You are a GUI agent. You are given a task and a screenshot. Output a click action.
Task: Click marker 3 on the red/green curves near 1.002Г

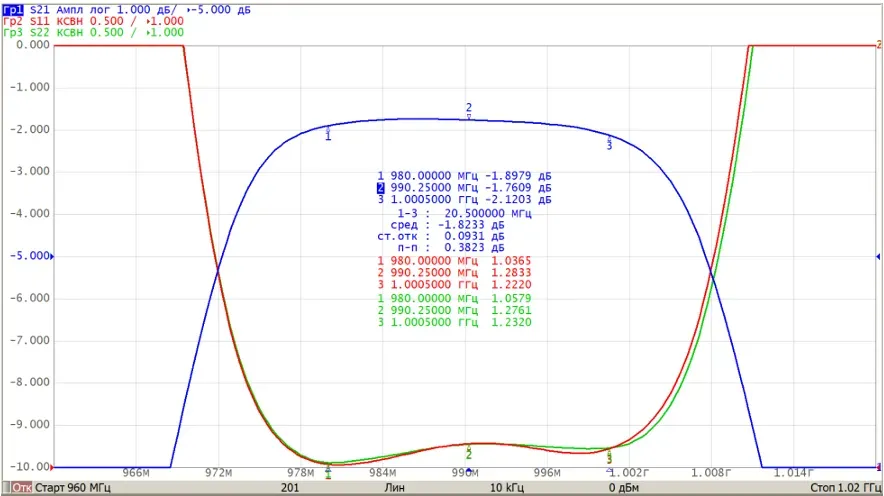609,457
